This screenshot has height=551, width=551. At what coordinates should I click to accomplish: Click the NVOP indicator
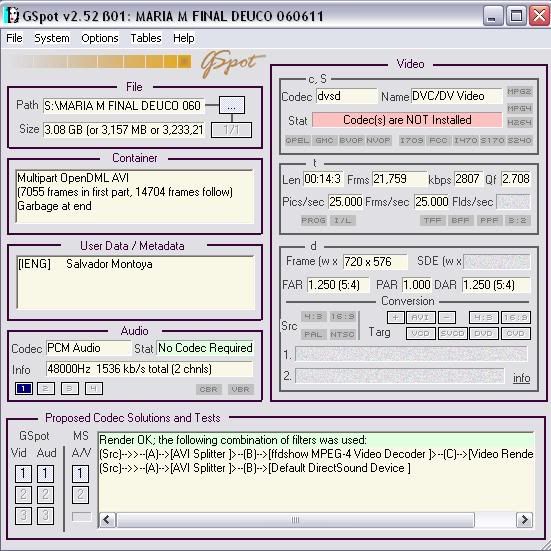point(378,140)
